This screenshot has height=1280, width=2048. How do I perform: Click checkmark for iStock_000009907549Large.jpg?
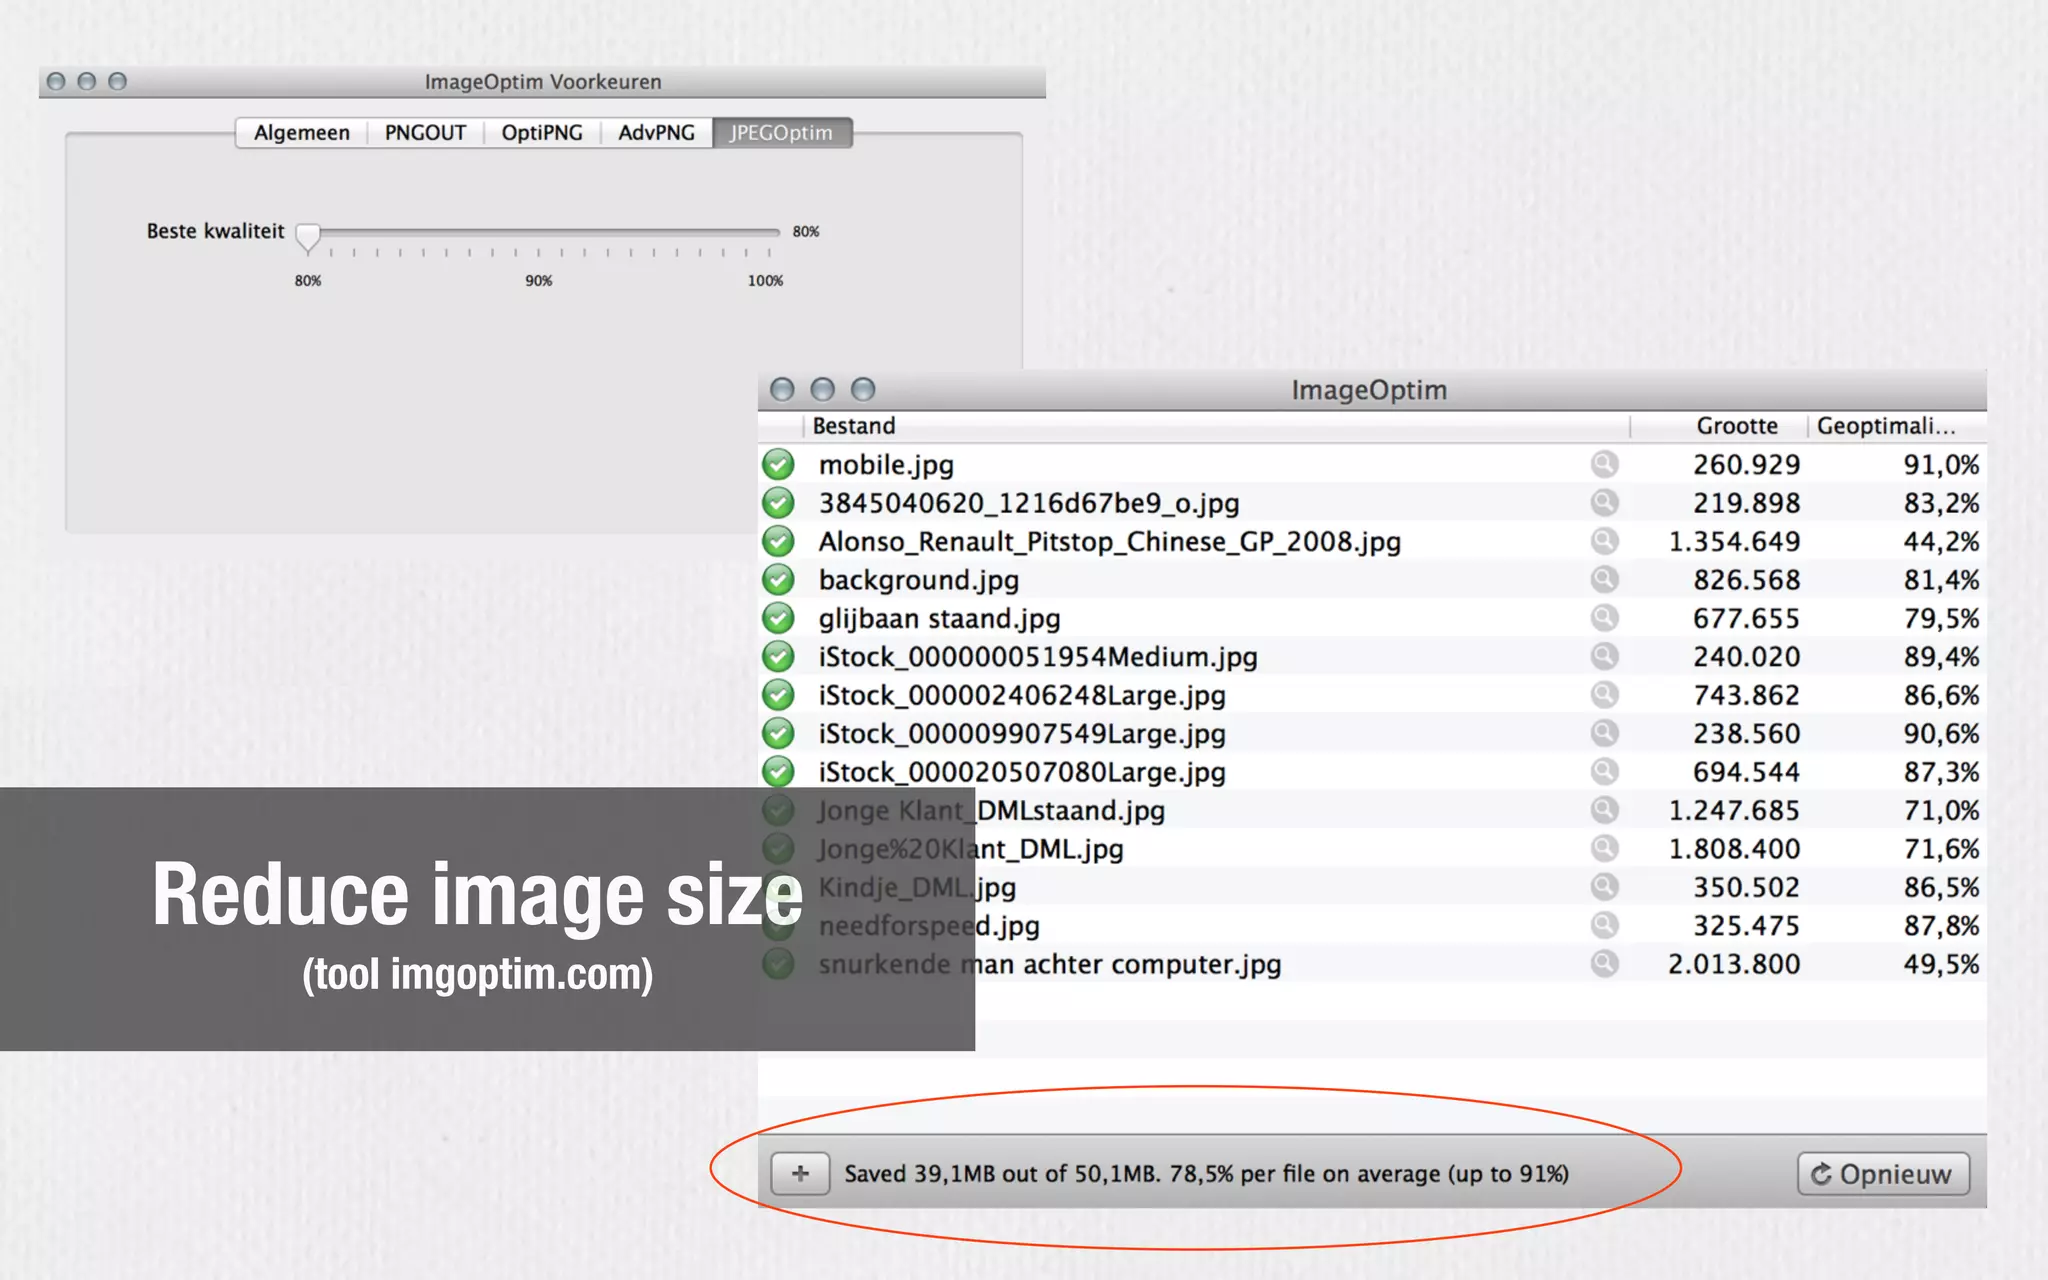(x=778, y=733)
